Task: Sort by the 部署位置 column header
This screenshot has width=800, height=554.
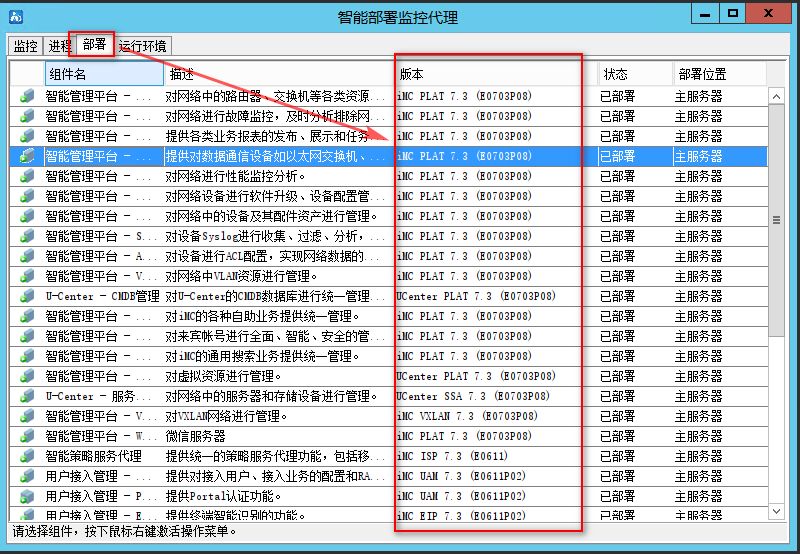Action: [720, 74]
